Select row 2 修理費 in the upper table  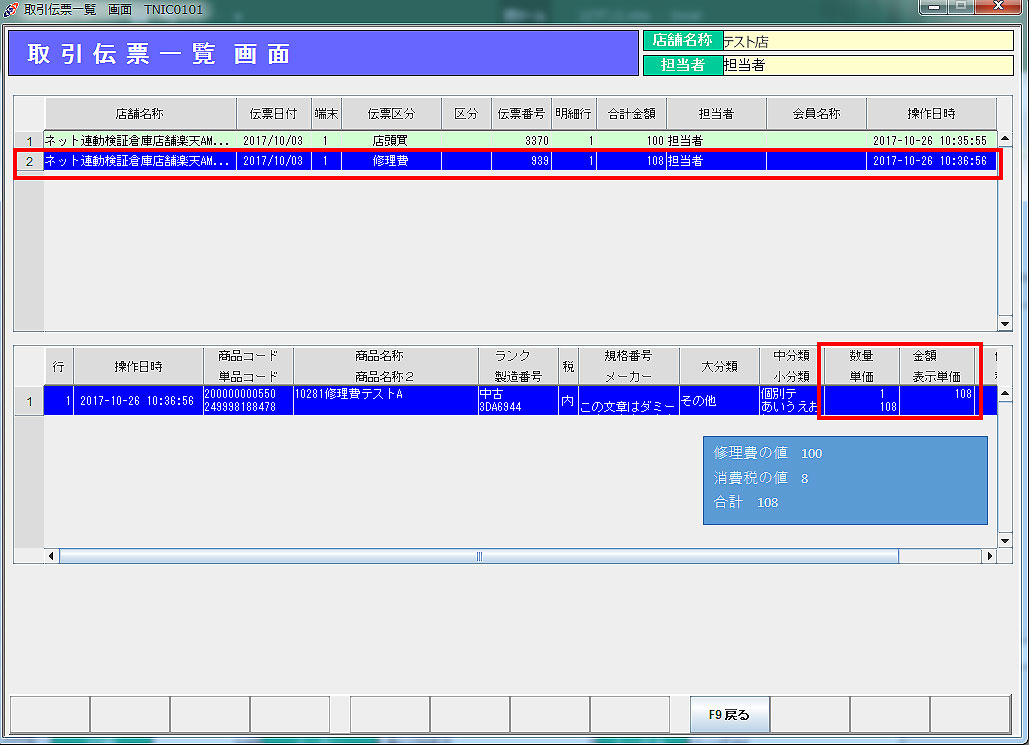pos(390,161)
